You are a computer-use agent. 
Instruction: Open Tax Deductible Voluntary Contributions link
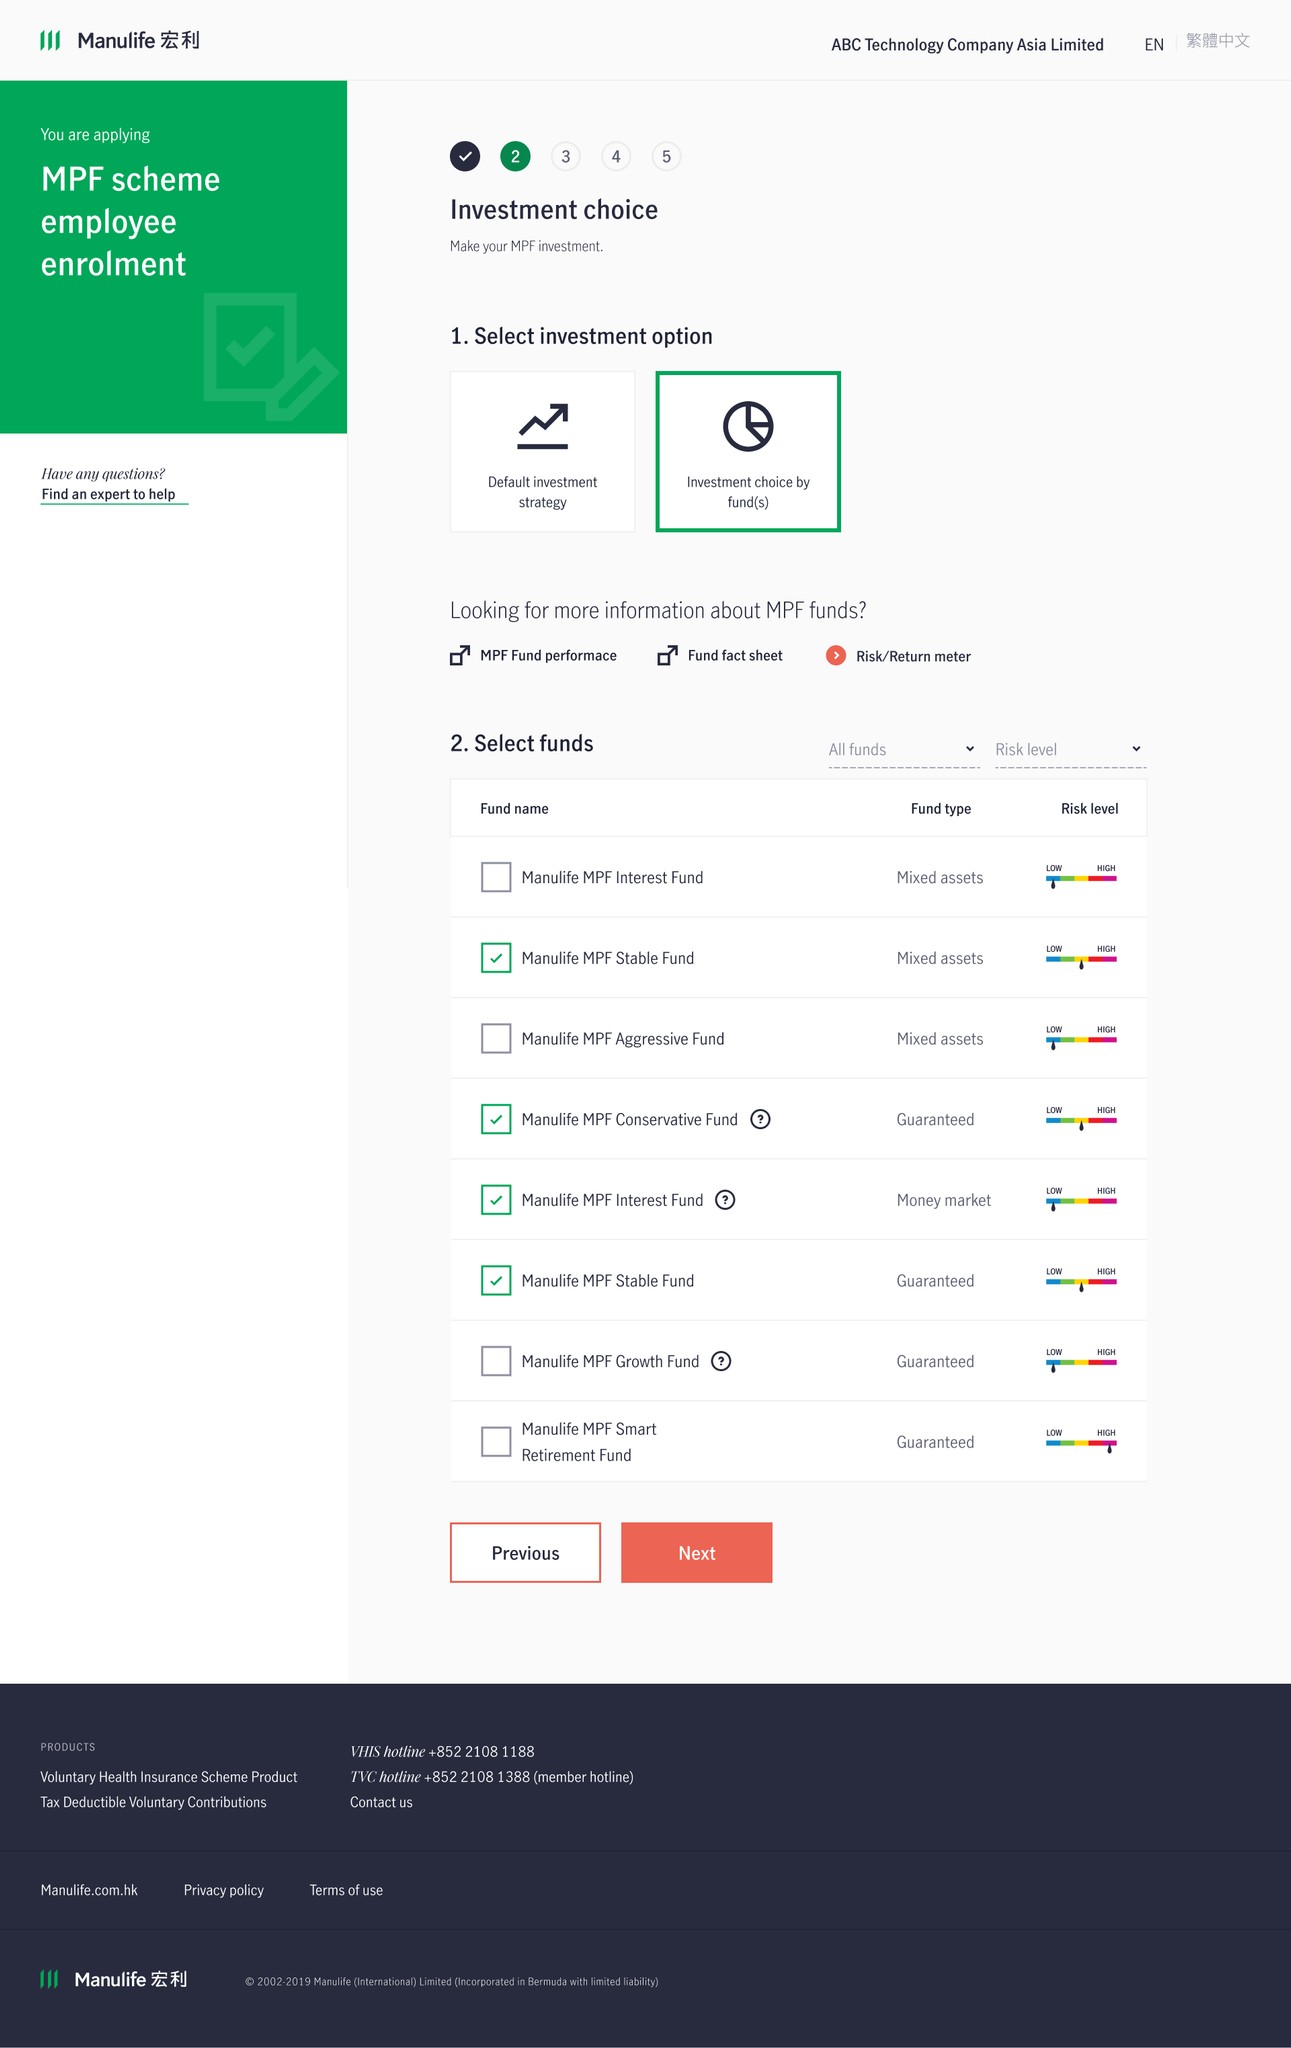point(153,1802)
